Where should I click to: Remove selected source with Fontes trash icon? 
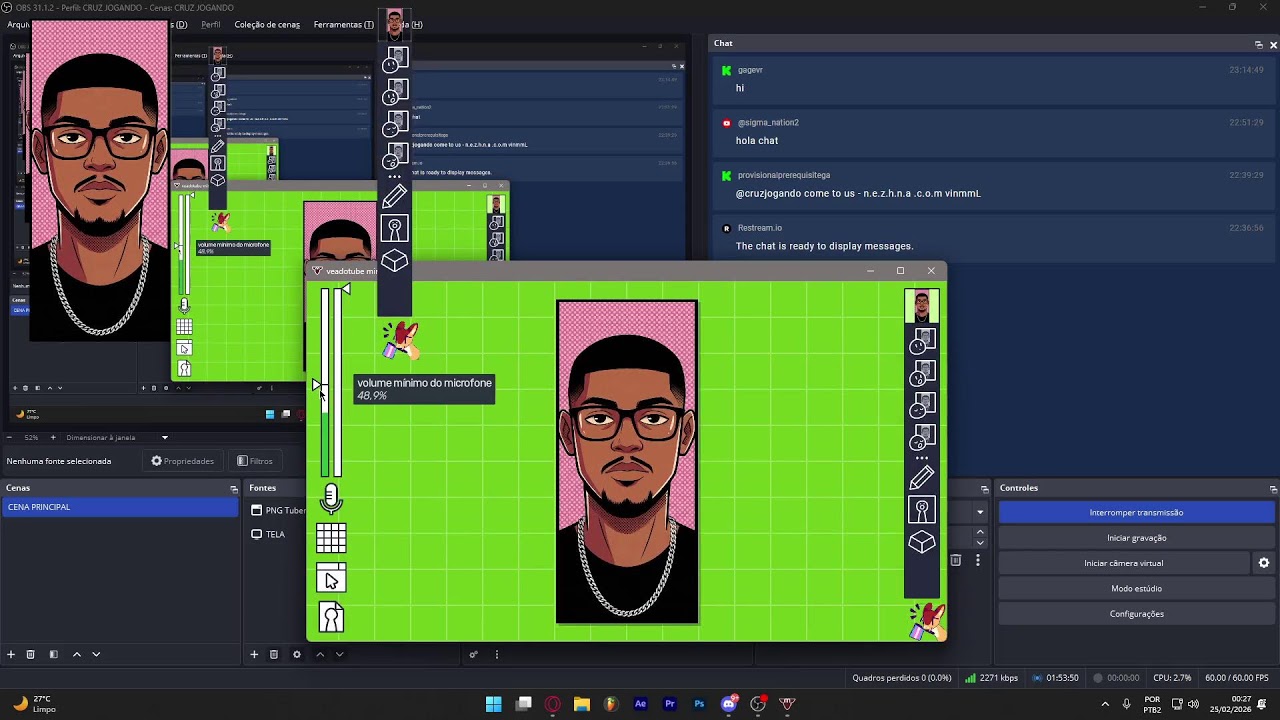[x=274, y=654]
